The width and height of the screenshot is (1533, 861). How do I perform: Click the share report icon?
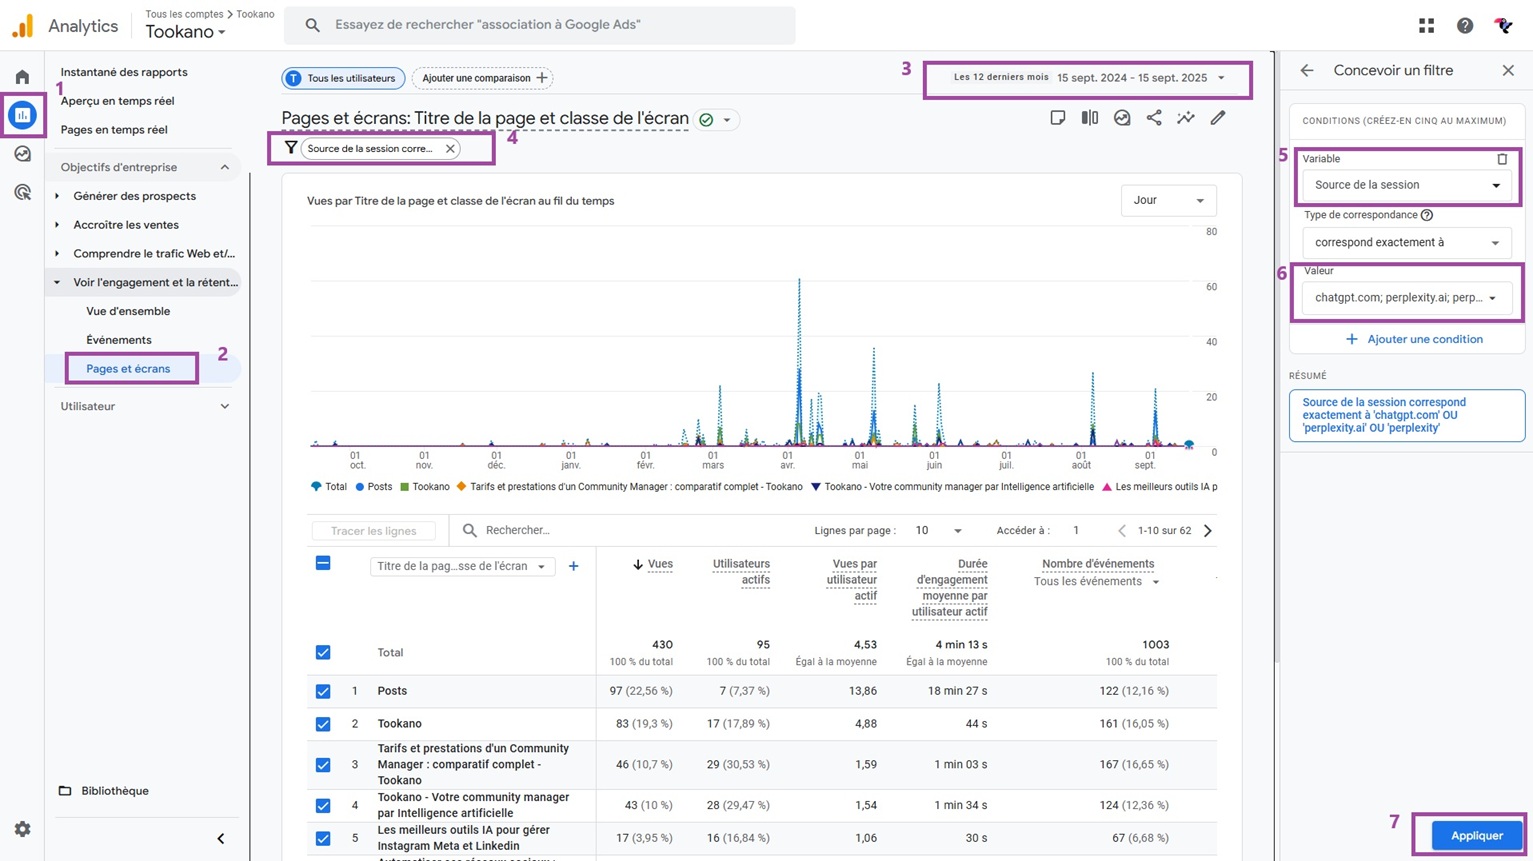[x=1154, y=118]
